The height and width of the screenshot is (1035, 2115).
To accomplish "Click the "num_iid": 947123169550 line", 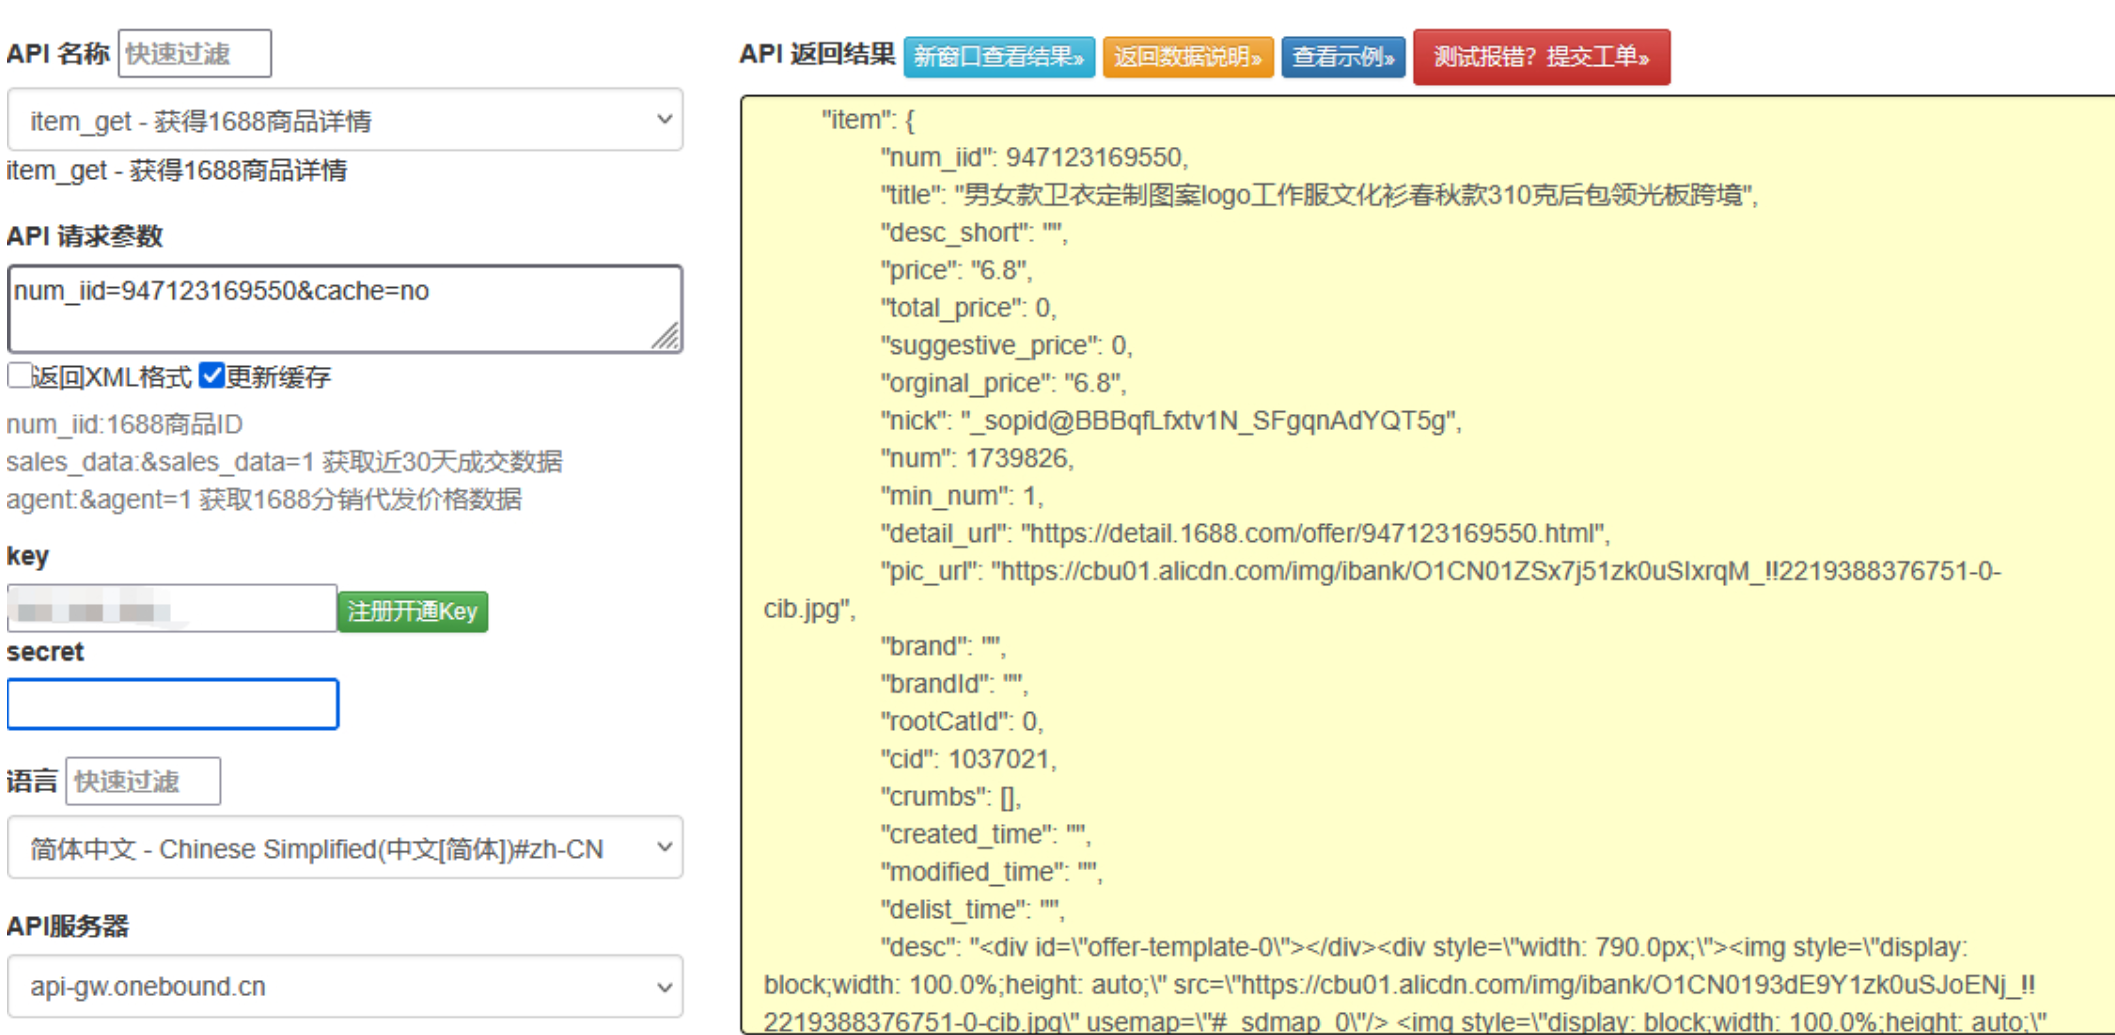I will coord(1033,158).
